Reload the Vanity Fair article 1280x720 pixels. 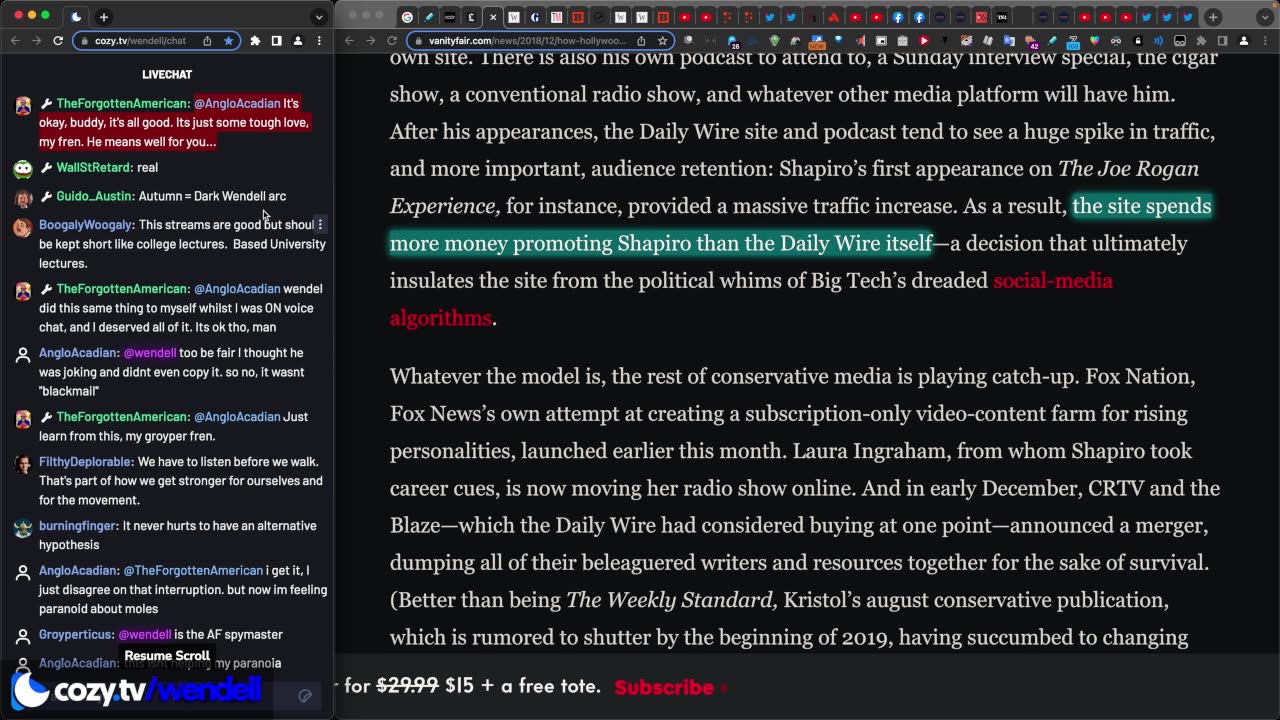tap(392, 41)
